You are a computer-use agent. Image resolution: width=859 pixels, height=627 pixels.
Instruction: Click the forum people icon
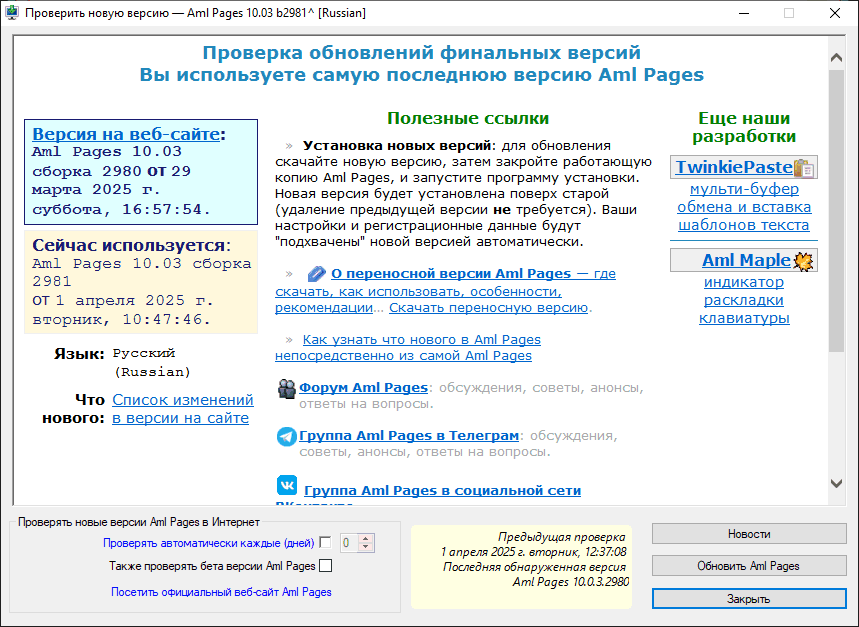(287, 388)
